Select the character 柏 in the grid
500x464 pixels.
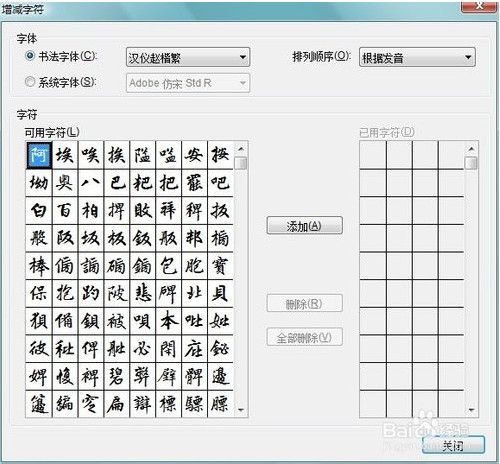click(91, 210)
